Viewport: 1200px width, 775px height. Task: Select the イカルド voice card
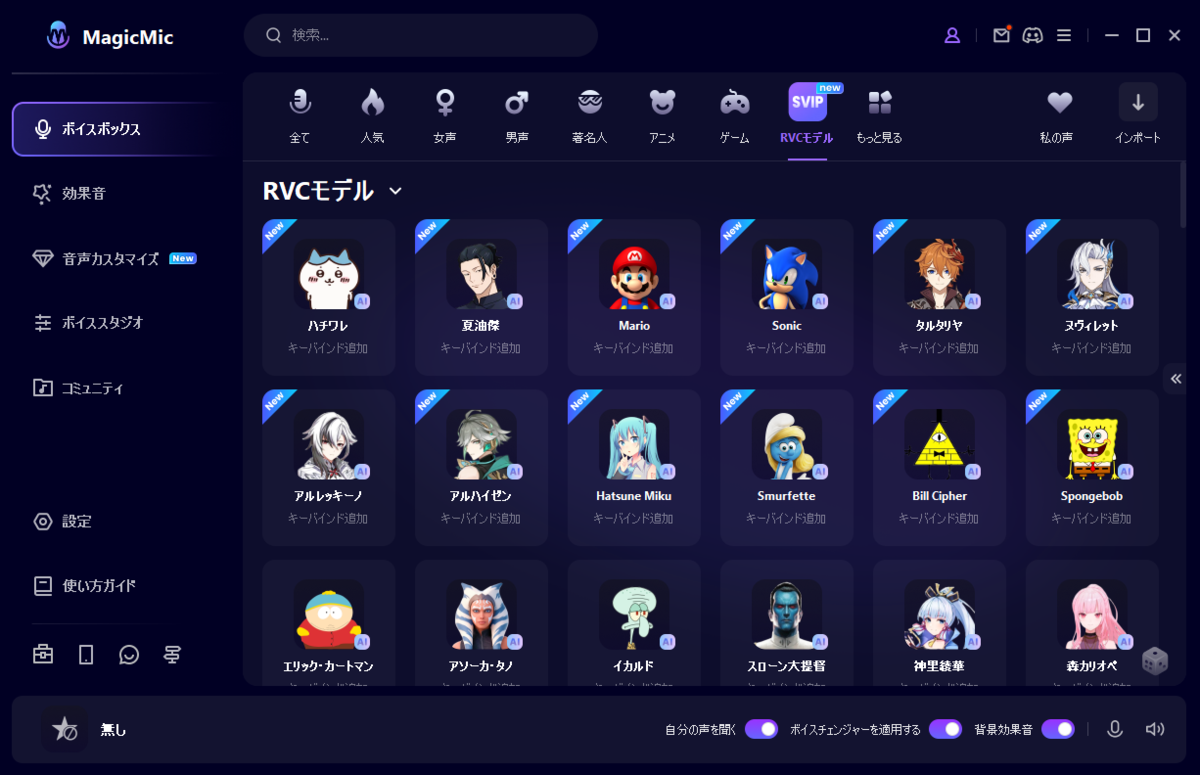coord(634,623)
